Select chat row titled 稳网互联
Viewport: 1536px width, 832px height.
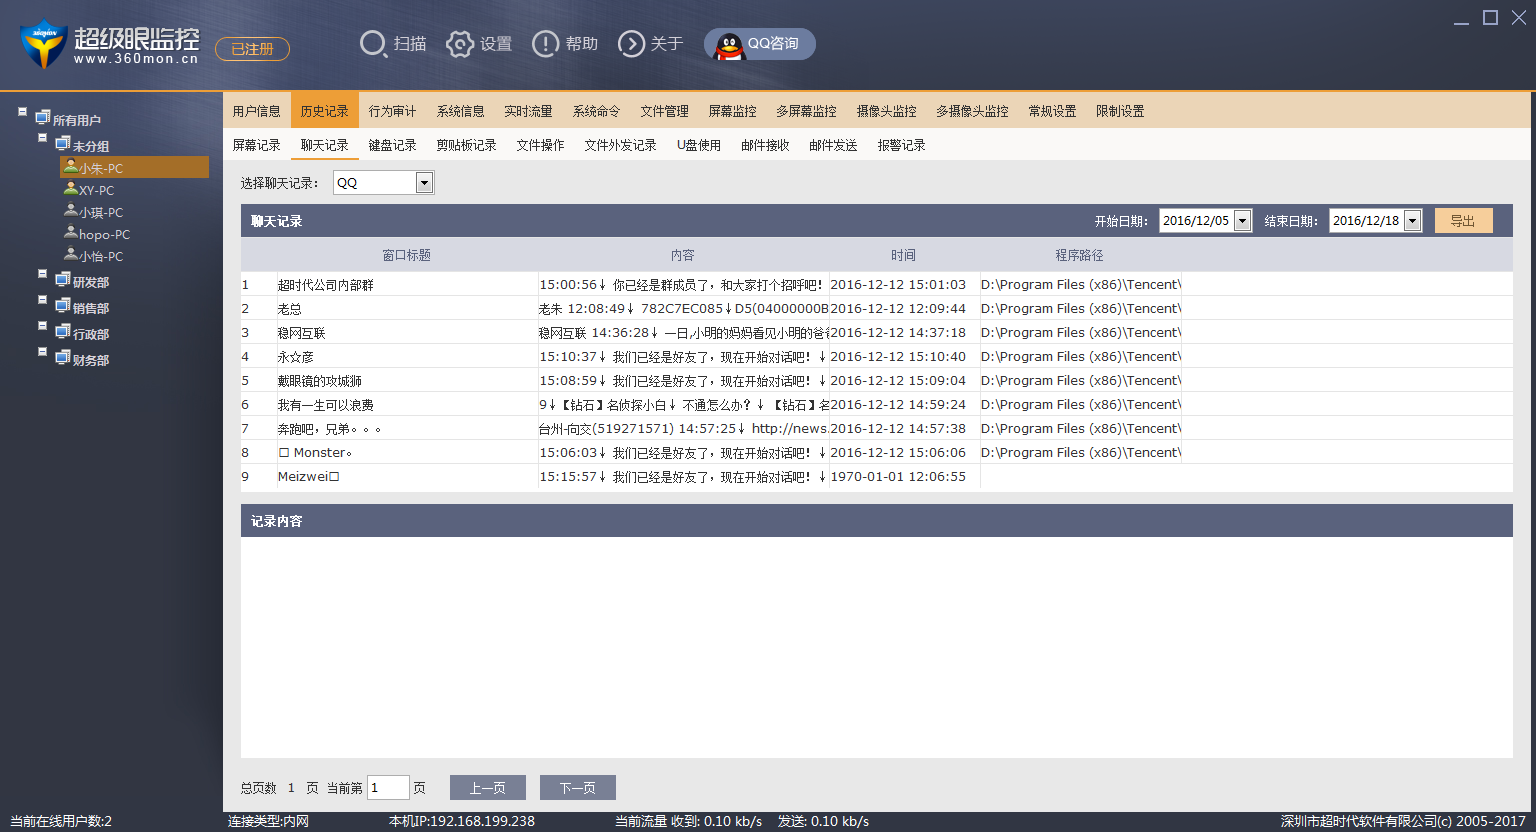click(877, 332)
